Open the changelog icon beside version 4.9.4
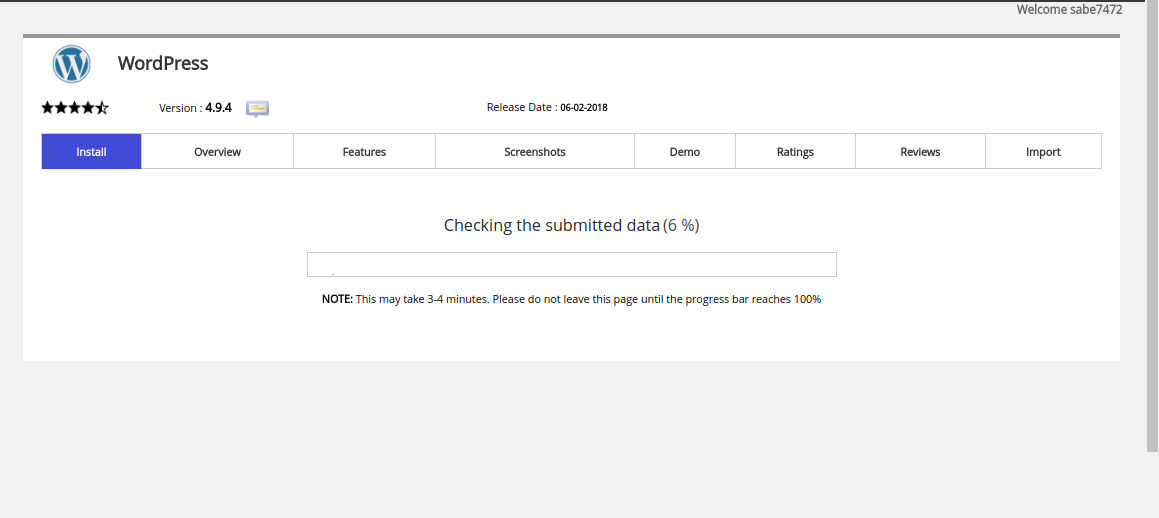The image size is (1159, 518). point(258,108)
